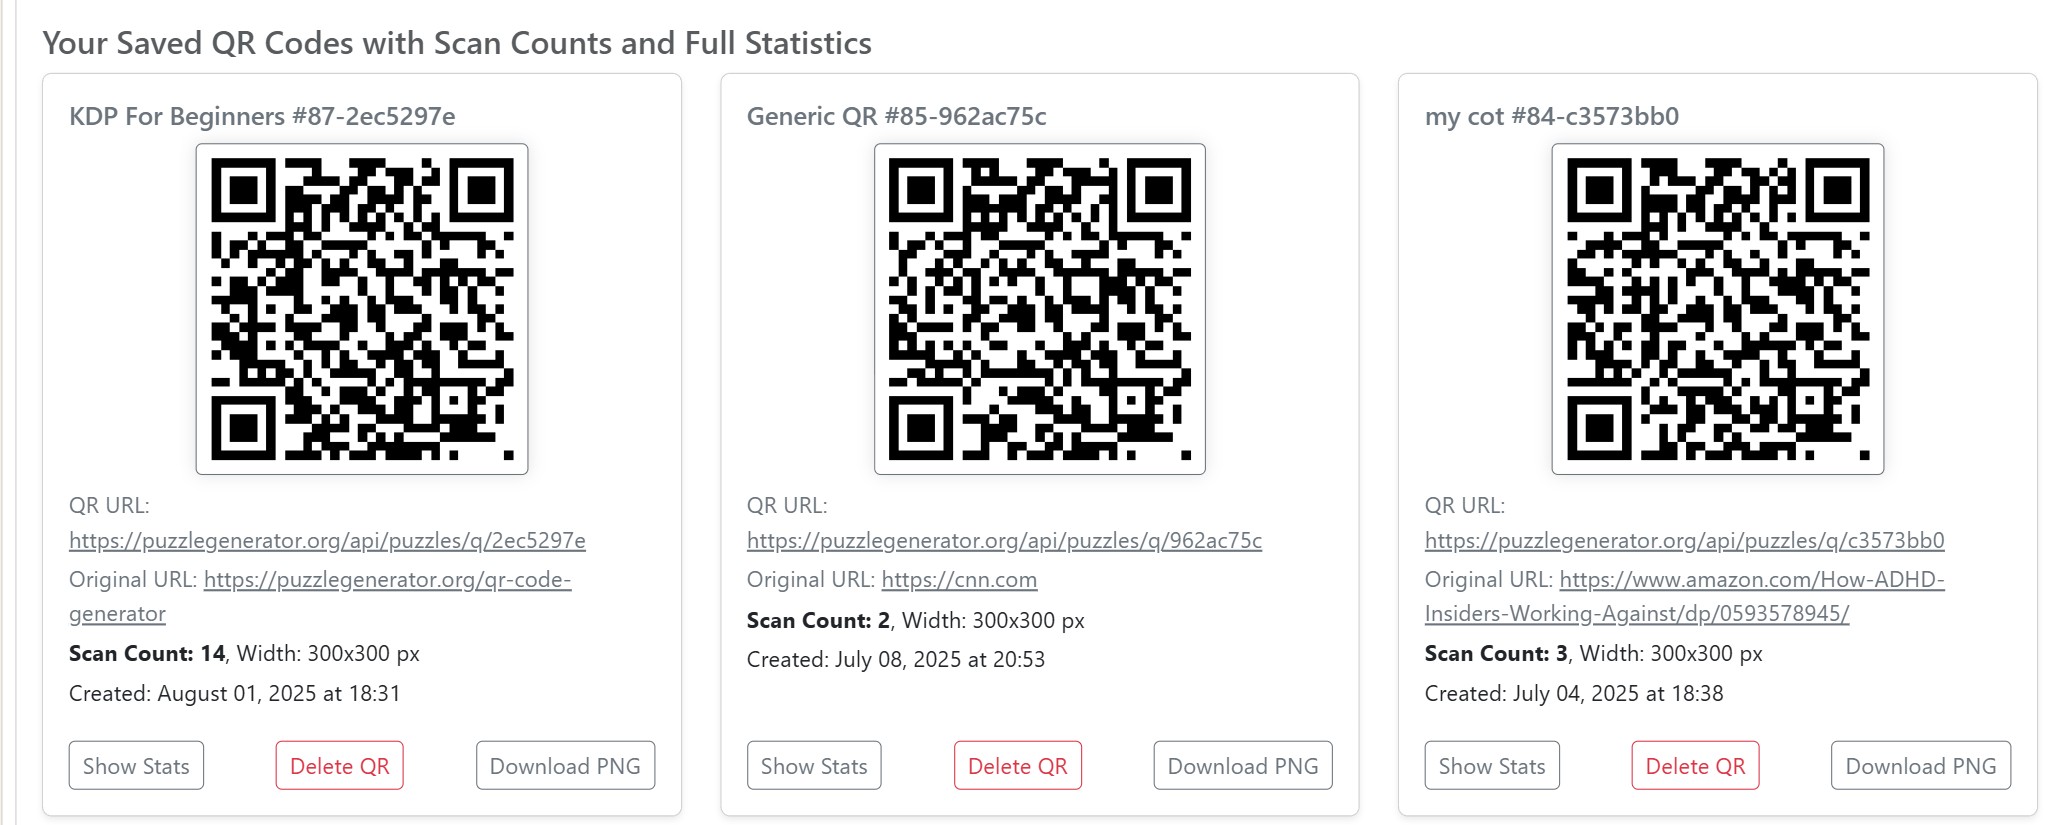Show stats for Generic QR #85
2058x825 pixels.
(813, 764)
